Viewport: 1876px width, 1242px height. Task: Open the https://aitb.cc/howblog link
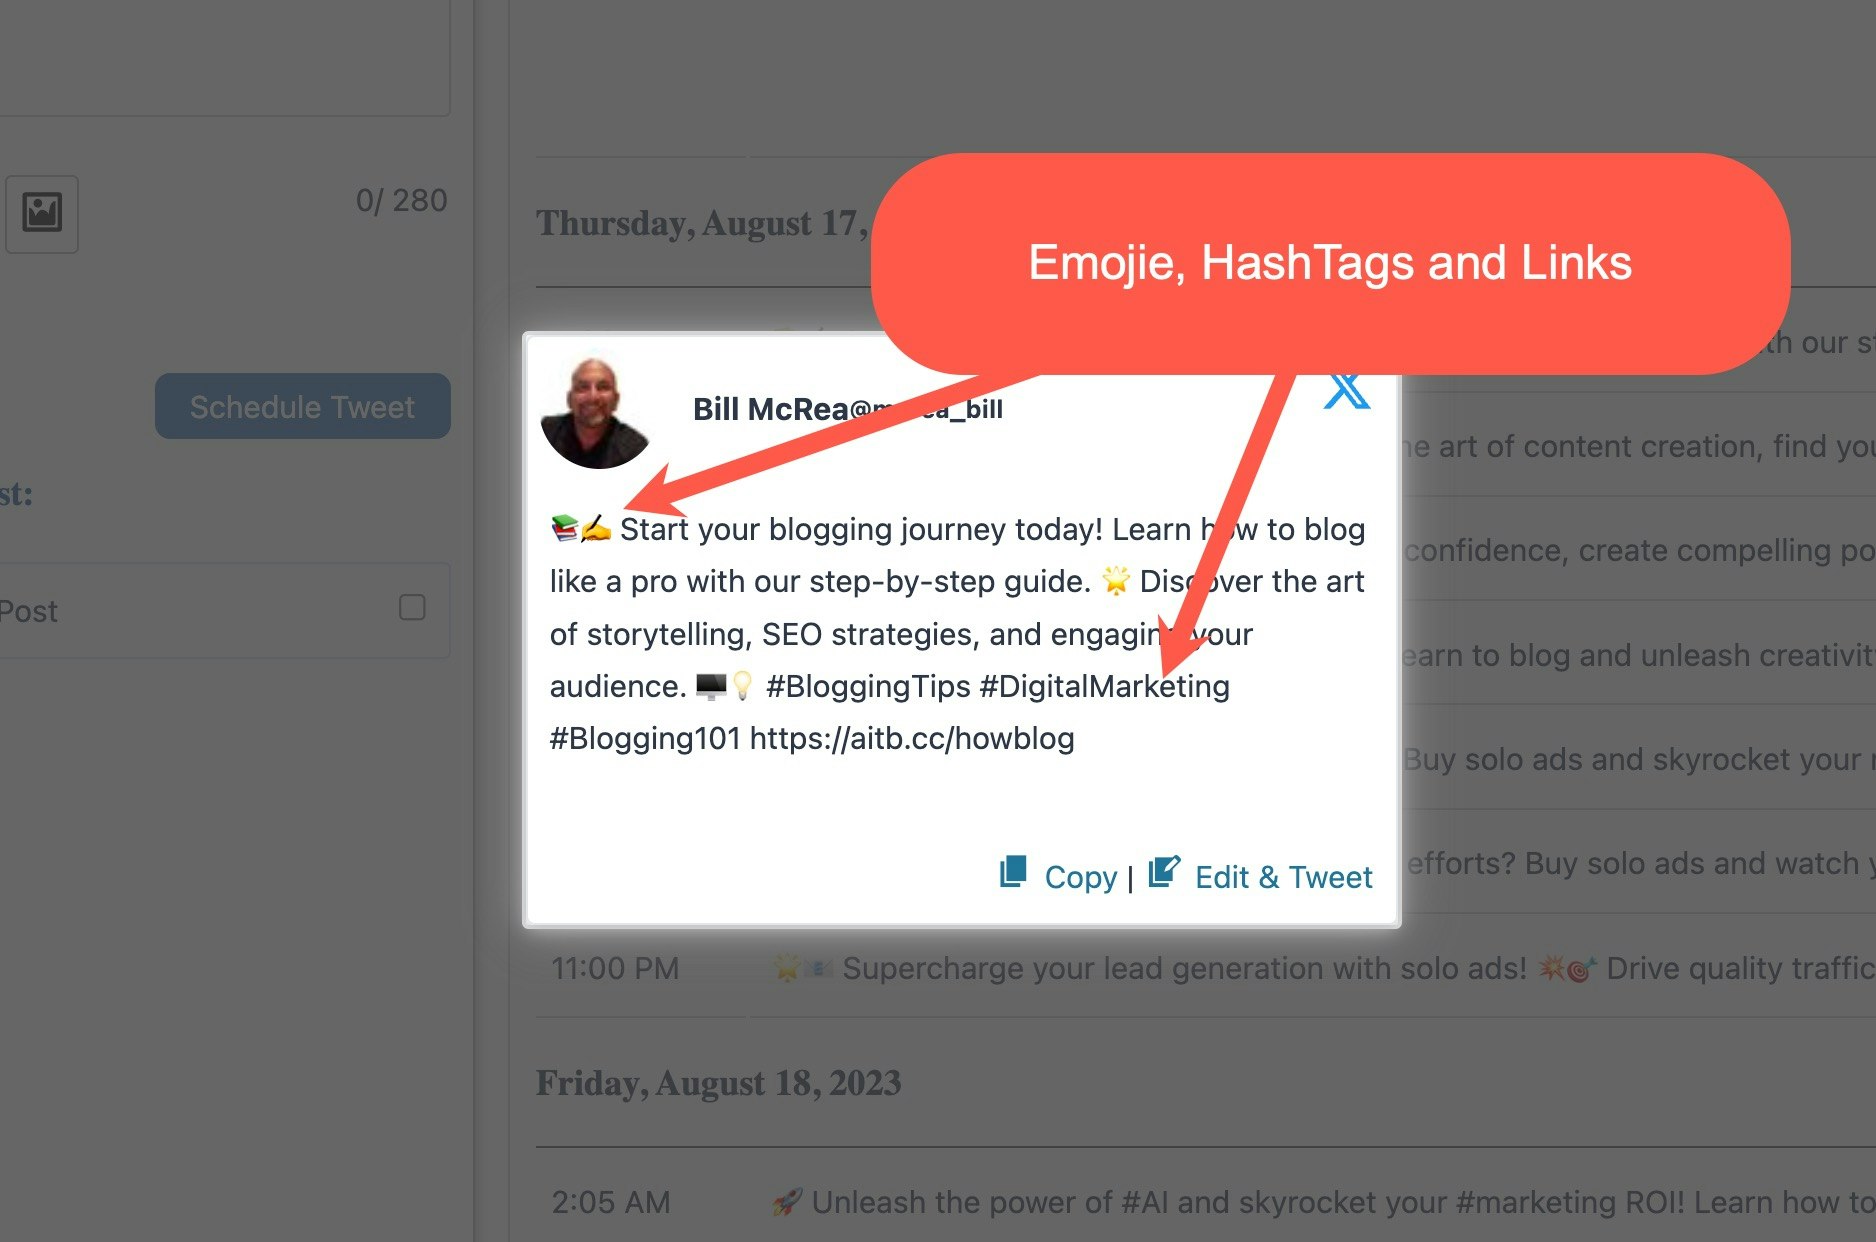coord(912,739)
